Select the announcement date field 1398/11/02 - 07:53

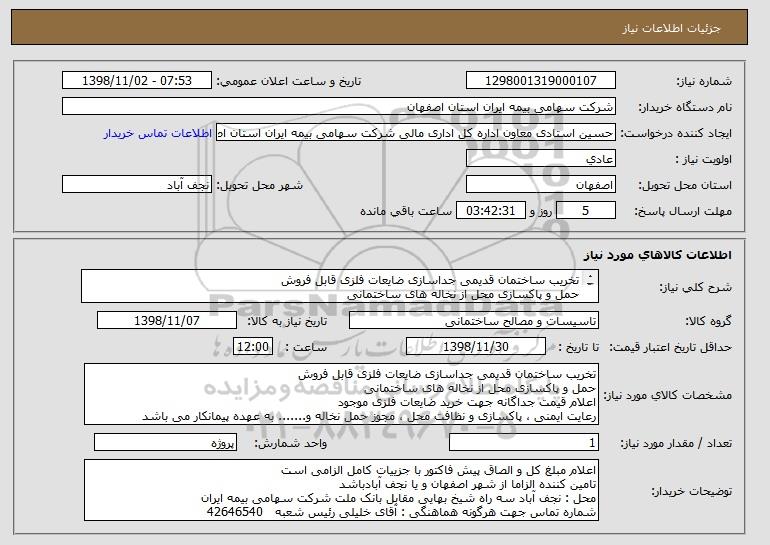[137, 81]
